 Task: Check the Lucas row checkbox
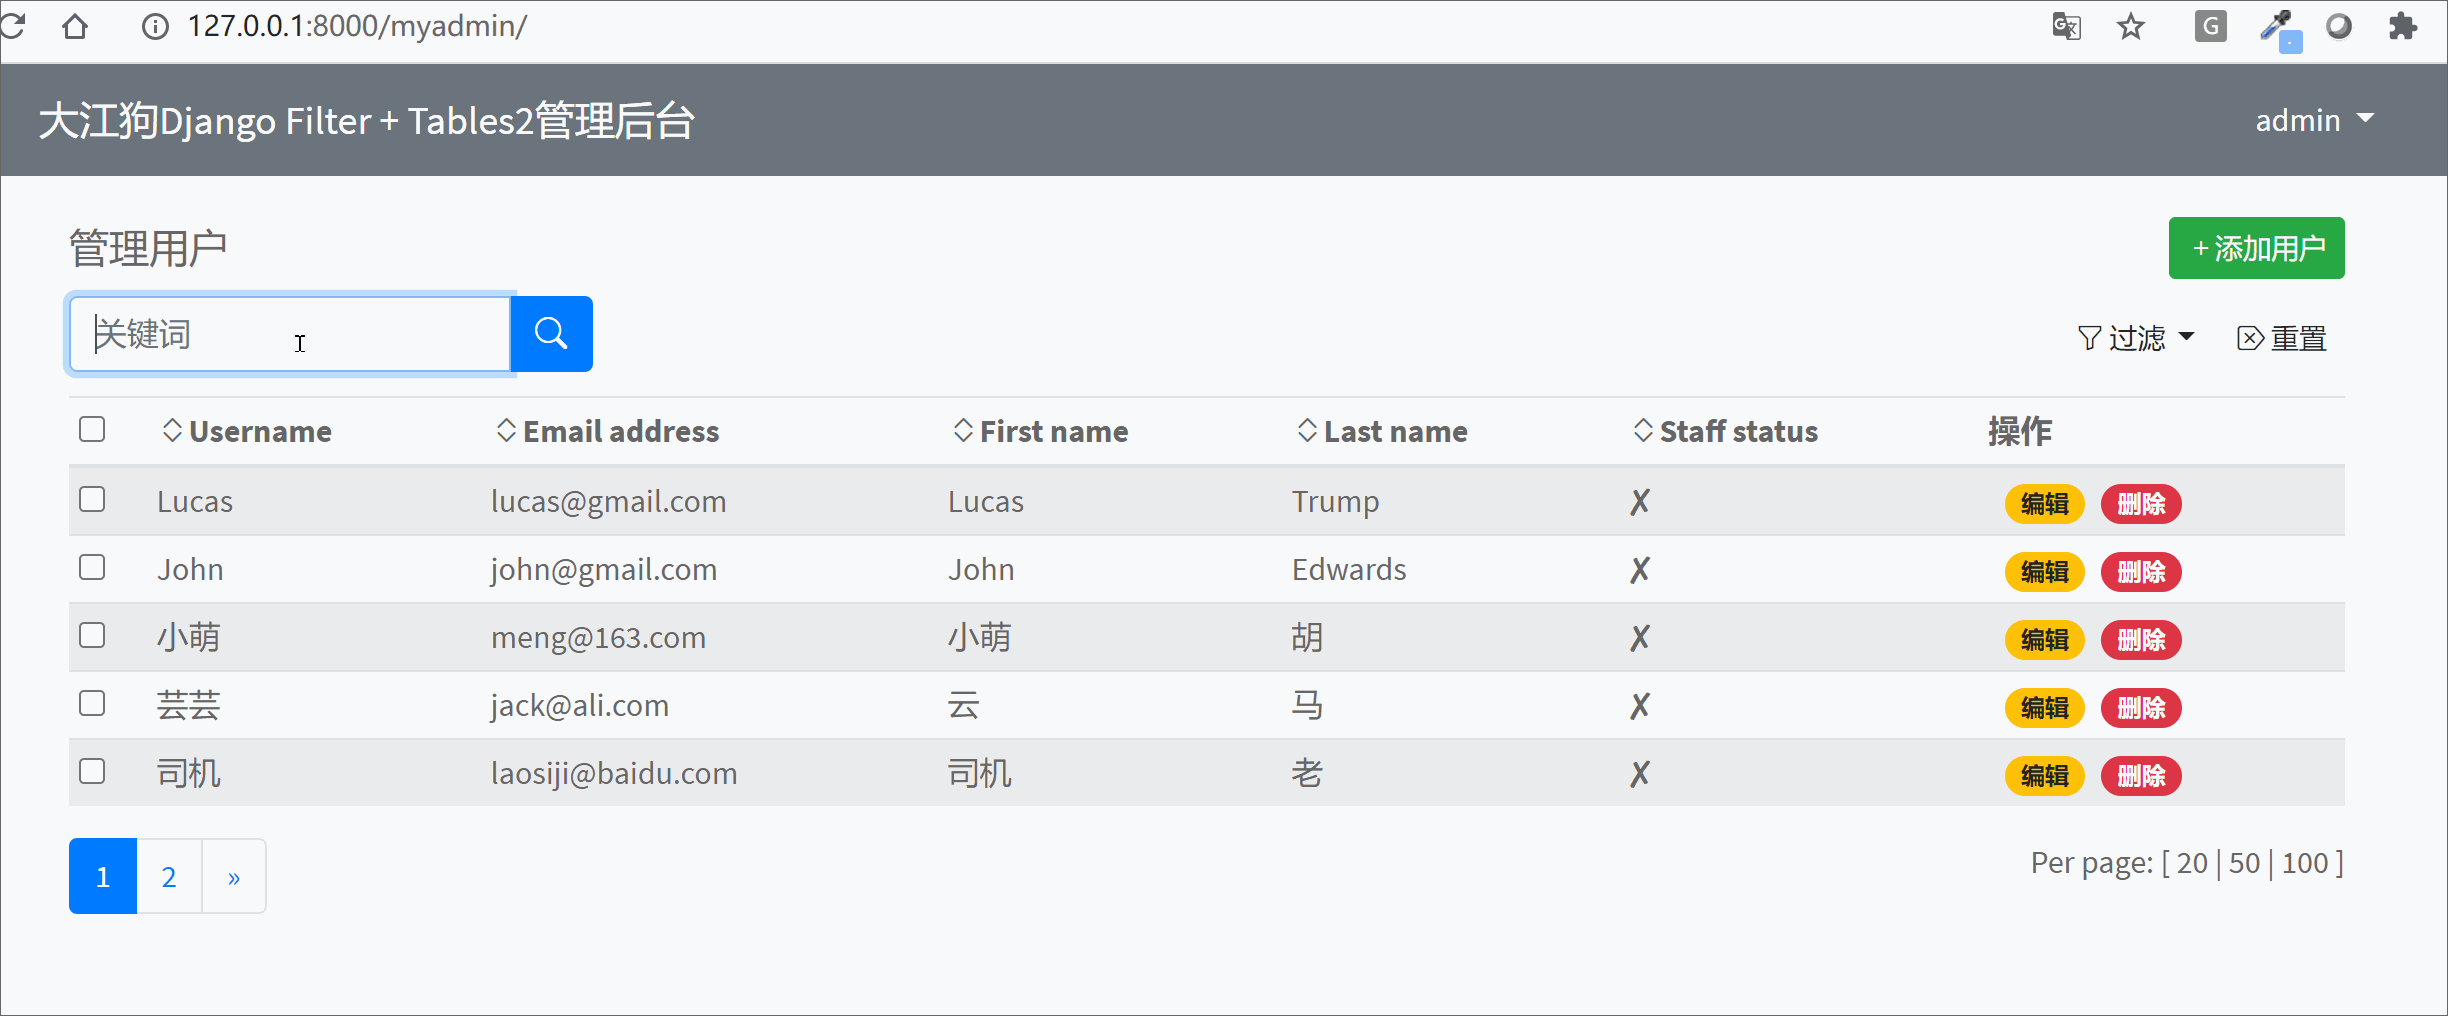click(x=92, y=499)
